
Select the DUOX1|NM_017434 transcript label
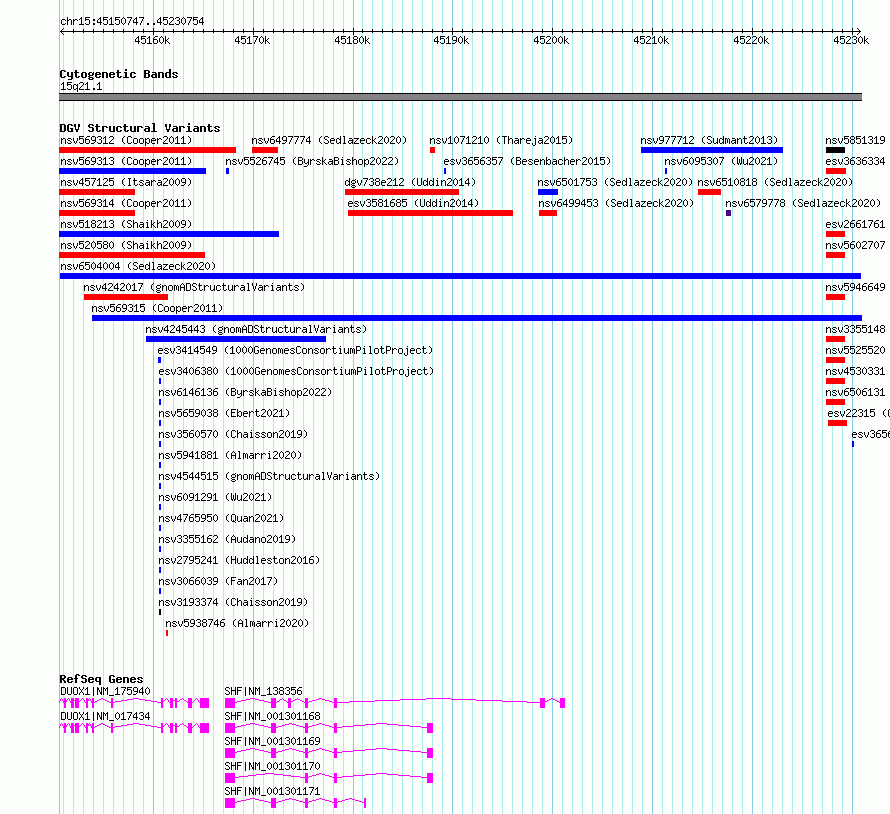click(105, 716)
